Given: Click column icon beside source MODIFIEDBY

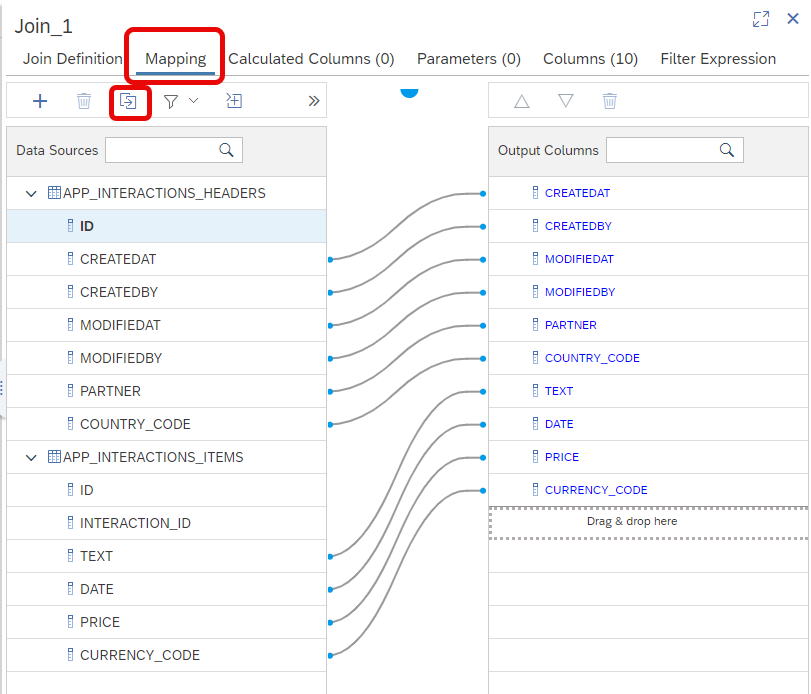Looking at the screenshot, I should click(70, 358).
